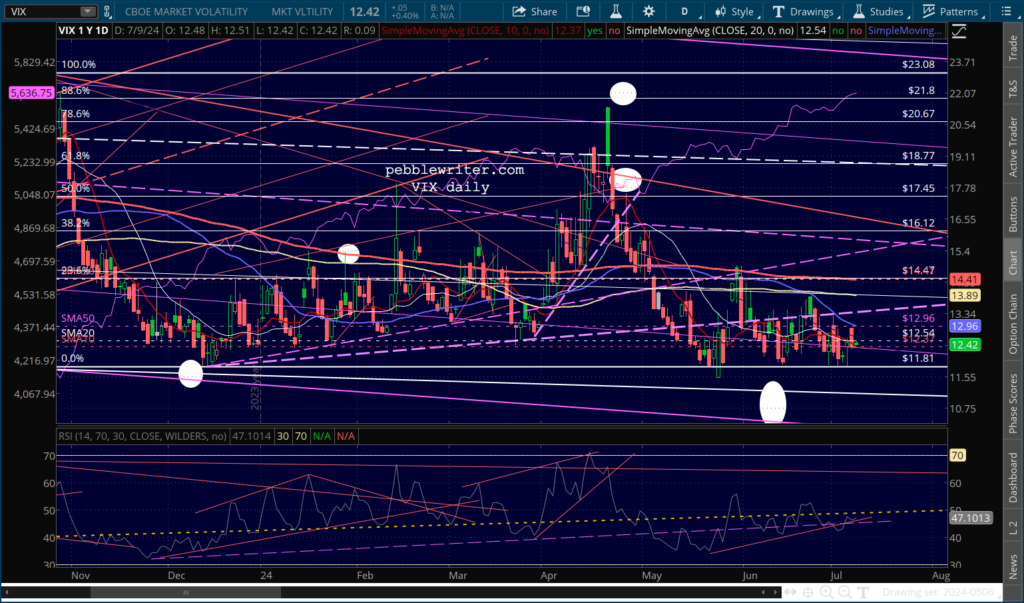Viewport: 1024px width, 603px height.
Task: Open the Dashboard side tab
Action: 1013,487
